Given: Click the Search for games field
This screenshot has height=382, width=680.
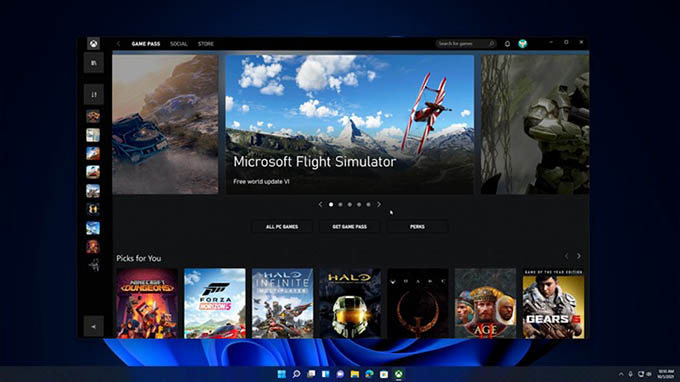Looking at the screenshot, I should click(466, 44).
